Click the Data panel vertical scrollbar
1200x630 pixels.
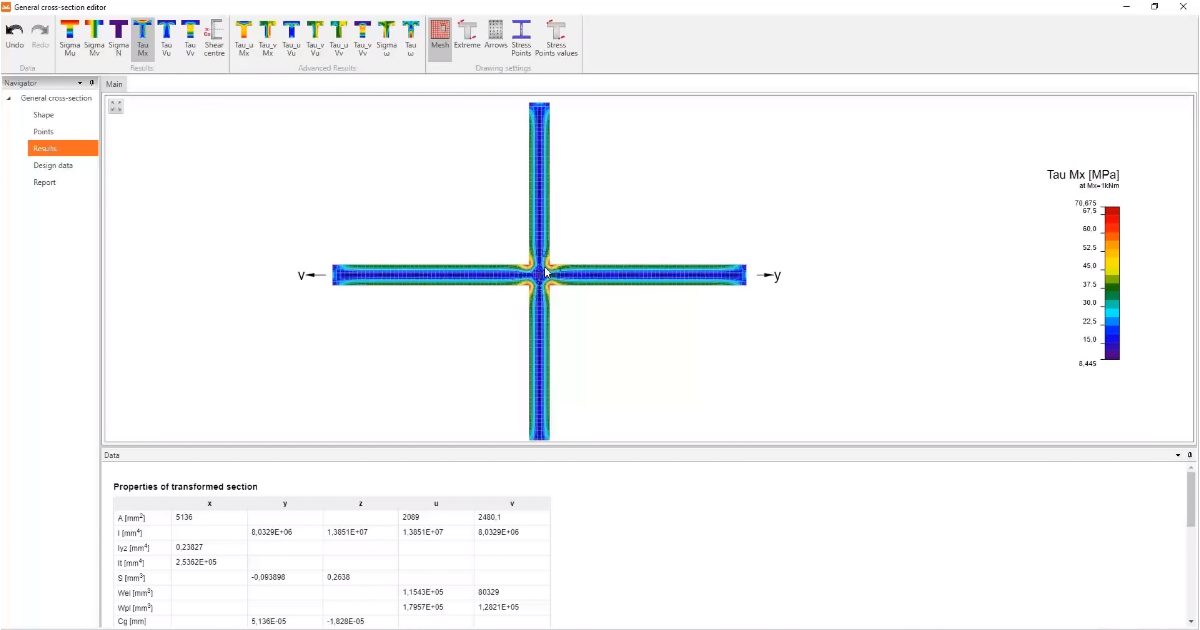coord(1190,498)
